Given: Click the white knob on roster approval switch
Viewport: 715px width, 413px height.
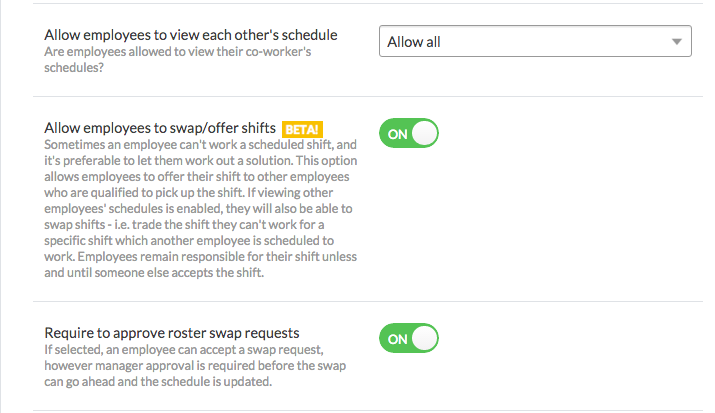Looking at the screenshot, I should pos(425,338).
